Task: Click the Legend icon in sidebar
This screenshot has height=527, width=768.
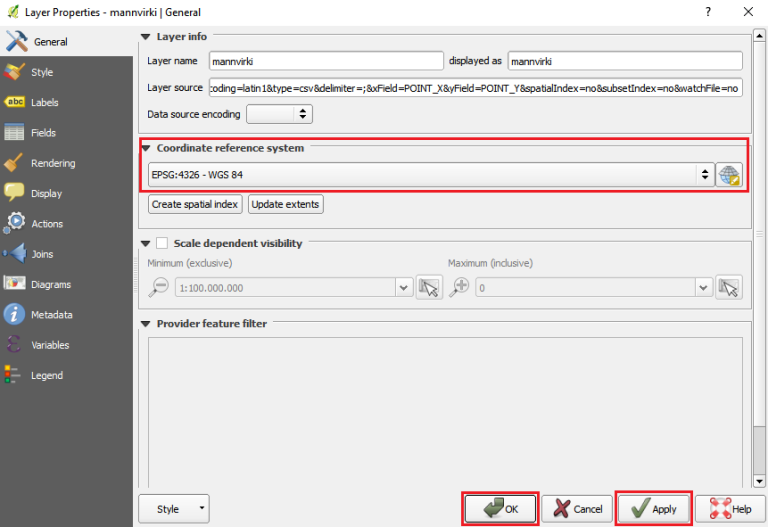Action: coord(15,375)
